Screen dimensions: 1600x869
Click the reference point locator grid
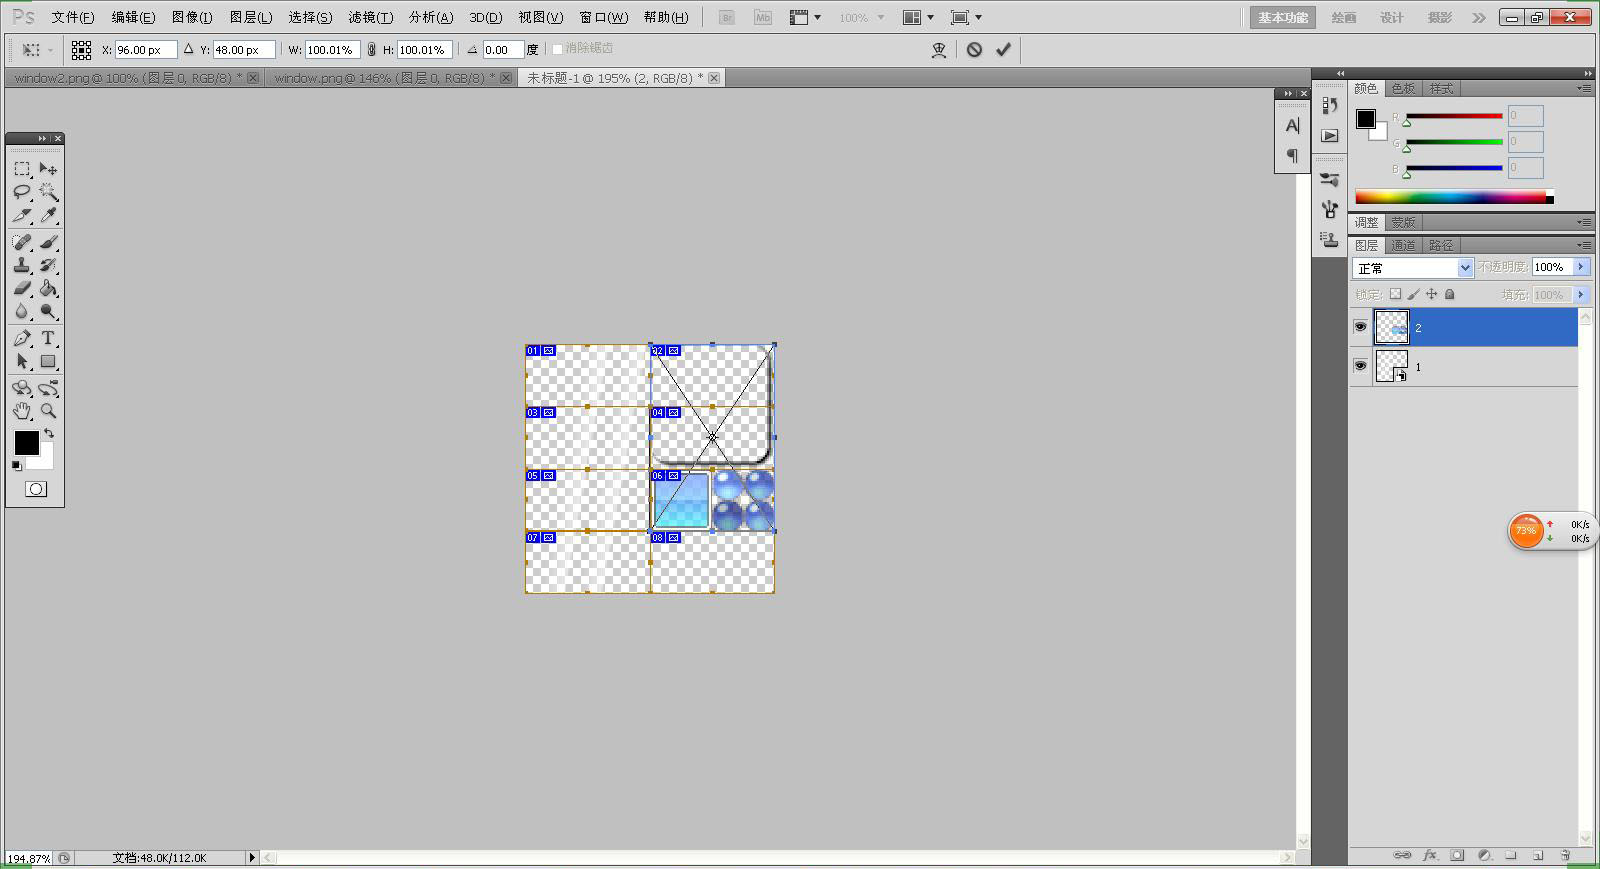82,50
